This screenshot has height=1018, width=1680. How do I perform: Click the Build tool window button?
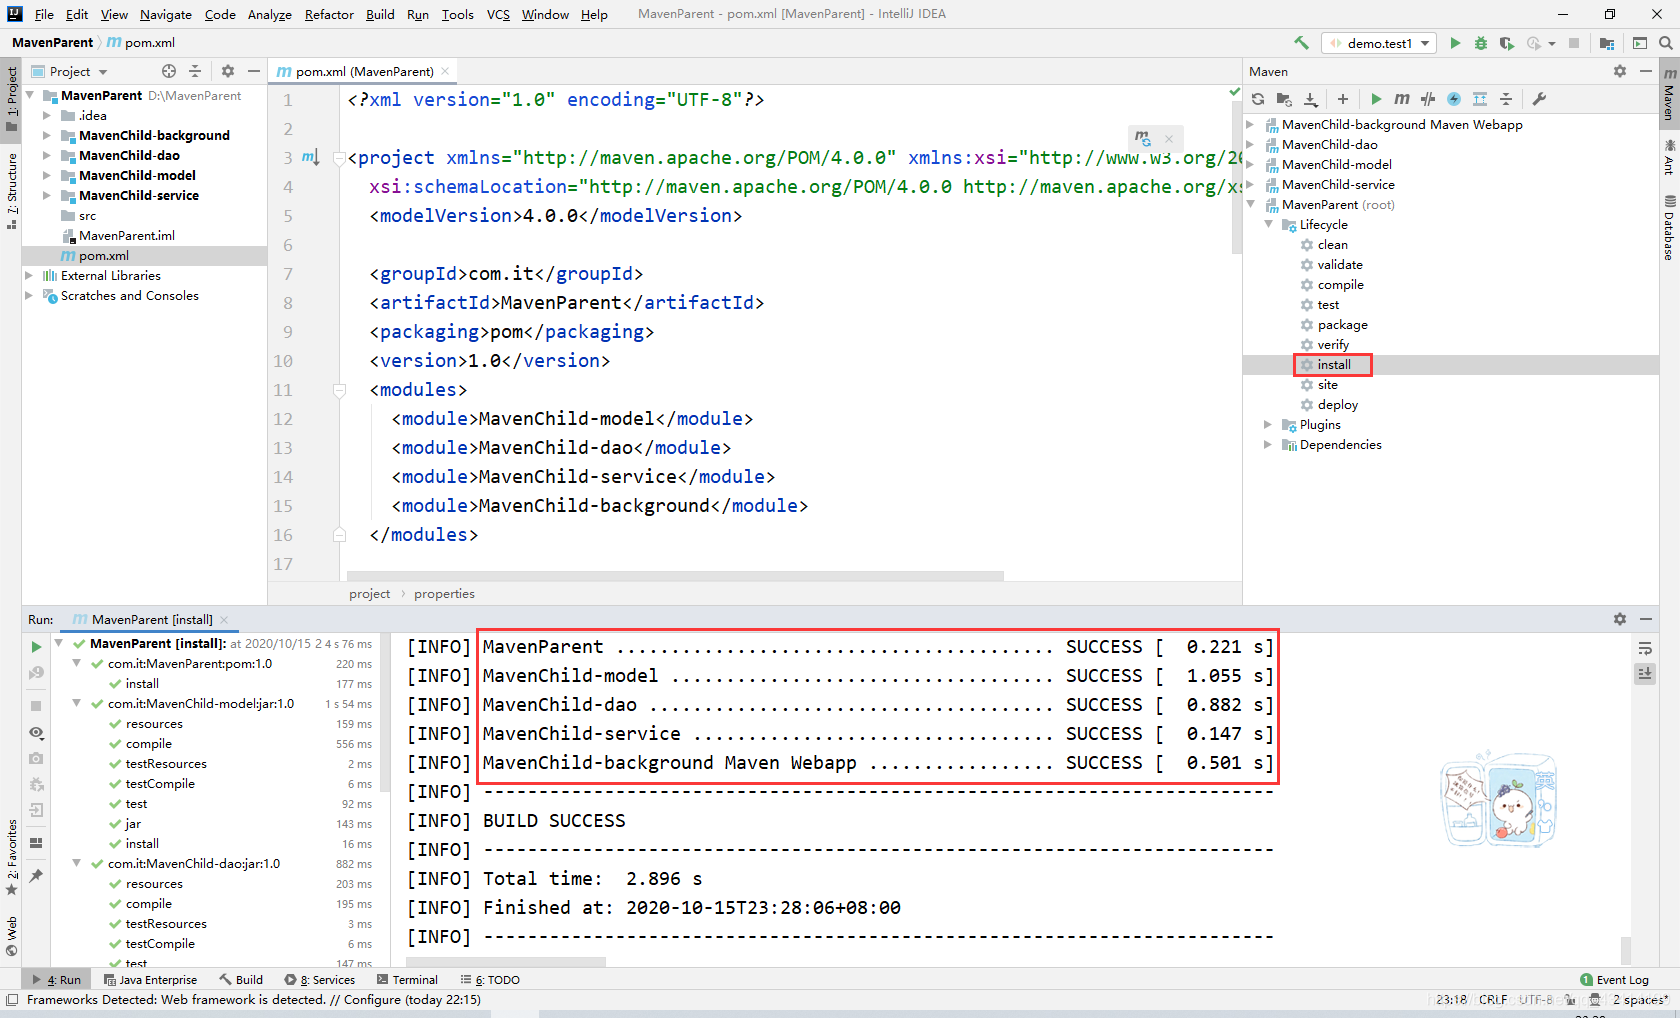coord(241,979)
